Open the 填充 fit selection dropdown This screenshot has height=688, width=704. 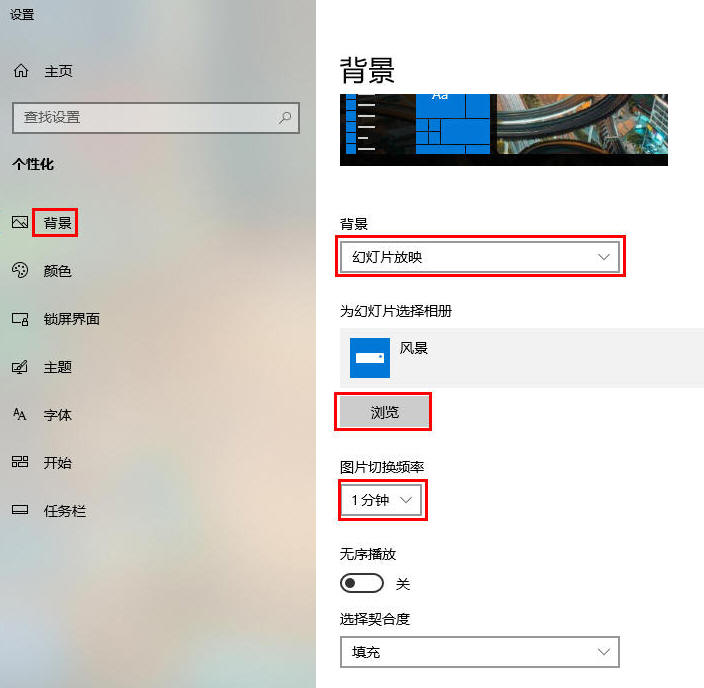pos(480,652)
